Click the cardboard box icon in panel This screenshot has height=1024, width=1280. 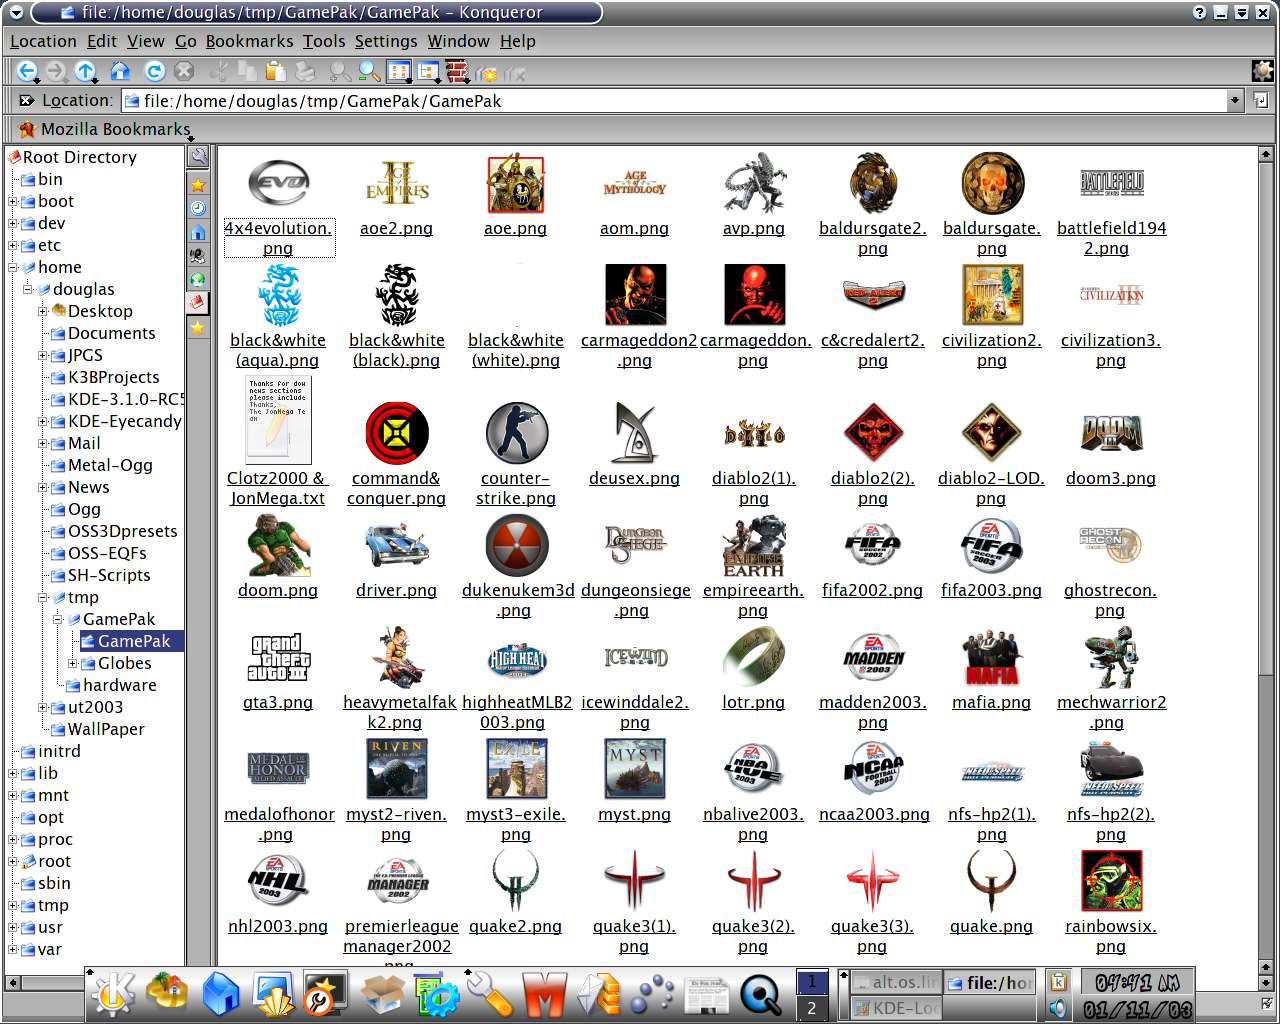[382, 996]
